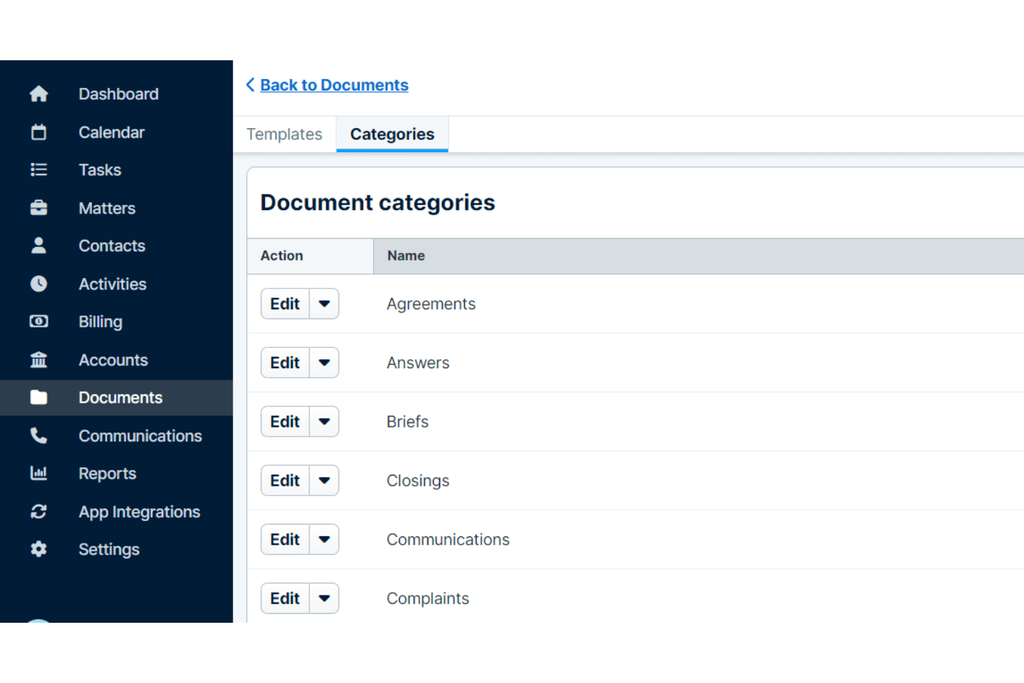Viewport: 1024px width, 683px height.
Task: Expand the Briefs row action dropdown
Action: pyautogui.click(x=324, y=421)
